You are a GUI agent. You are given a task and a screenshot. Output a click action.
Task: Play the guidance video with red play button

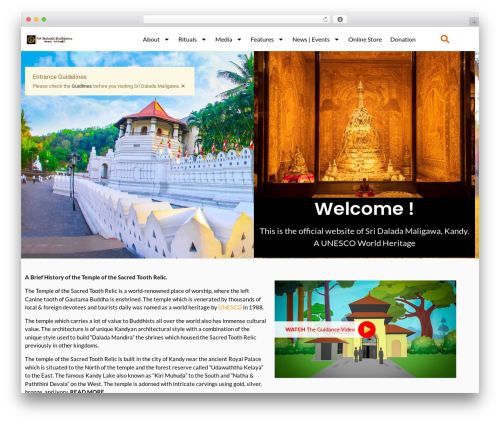click(x=367, y=329)
